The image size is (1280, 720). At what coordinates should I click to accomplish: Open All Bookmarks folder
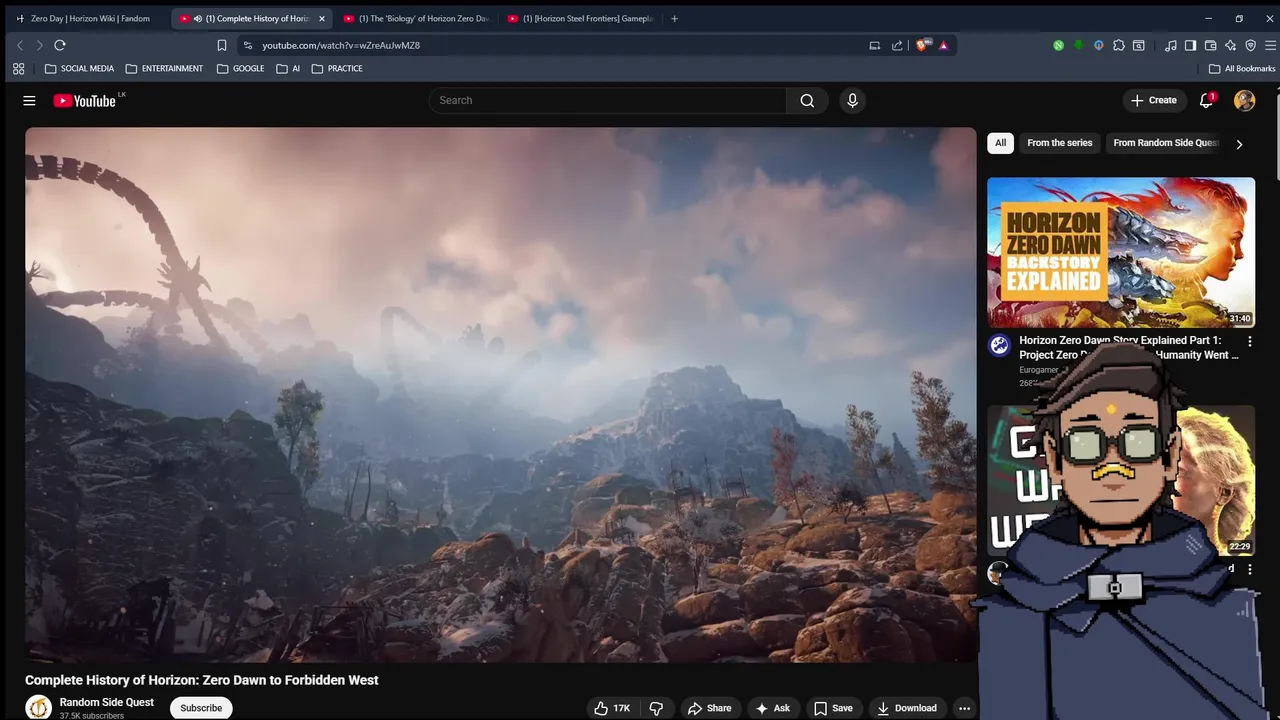click(1242, 69)
